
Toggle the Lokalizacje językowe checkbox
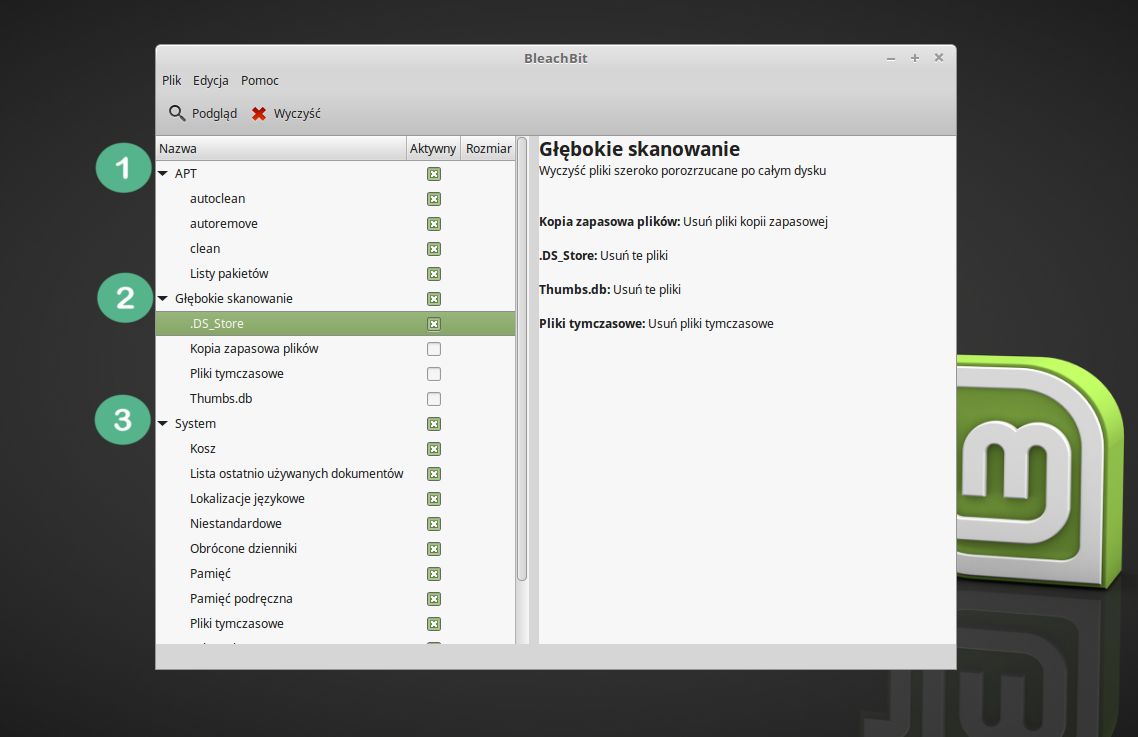click(434, 499)
